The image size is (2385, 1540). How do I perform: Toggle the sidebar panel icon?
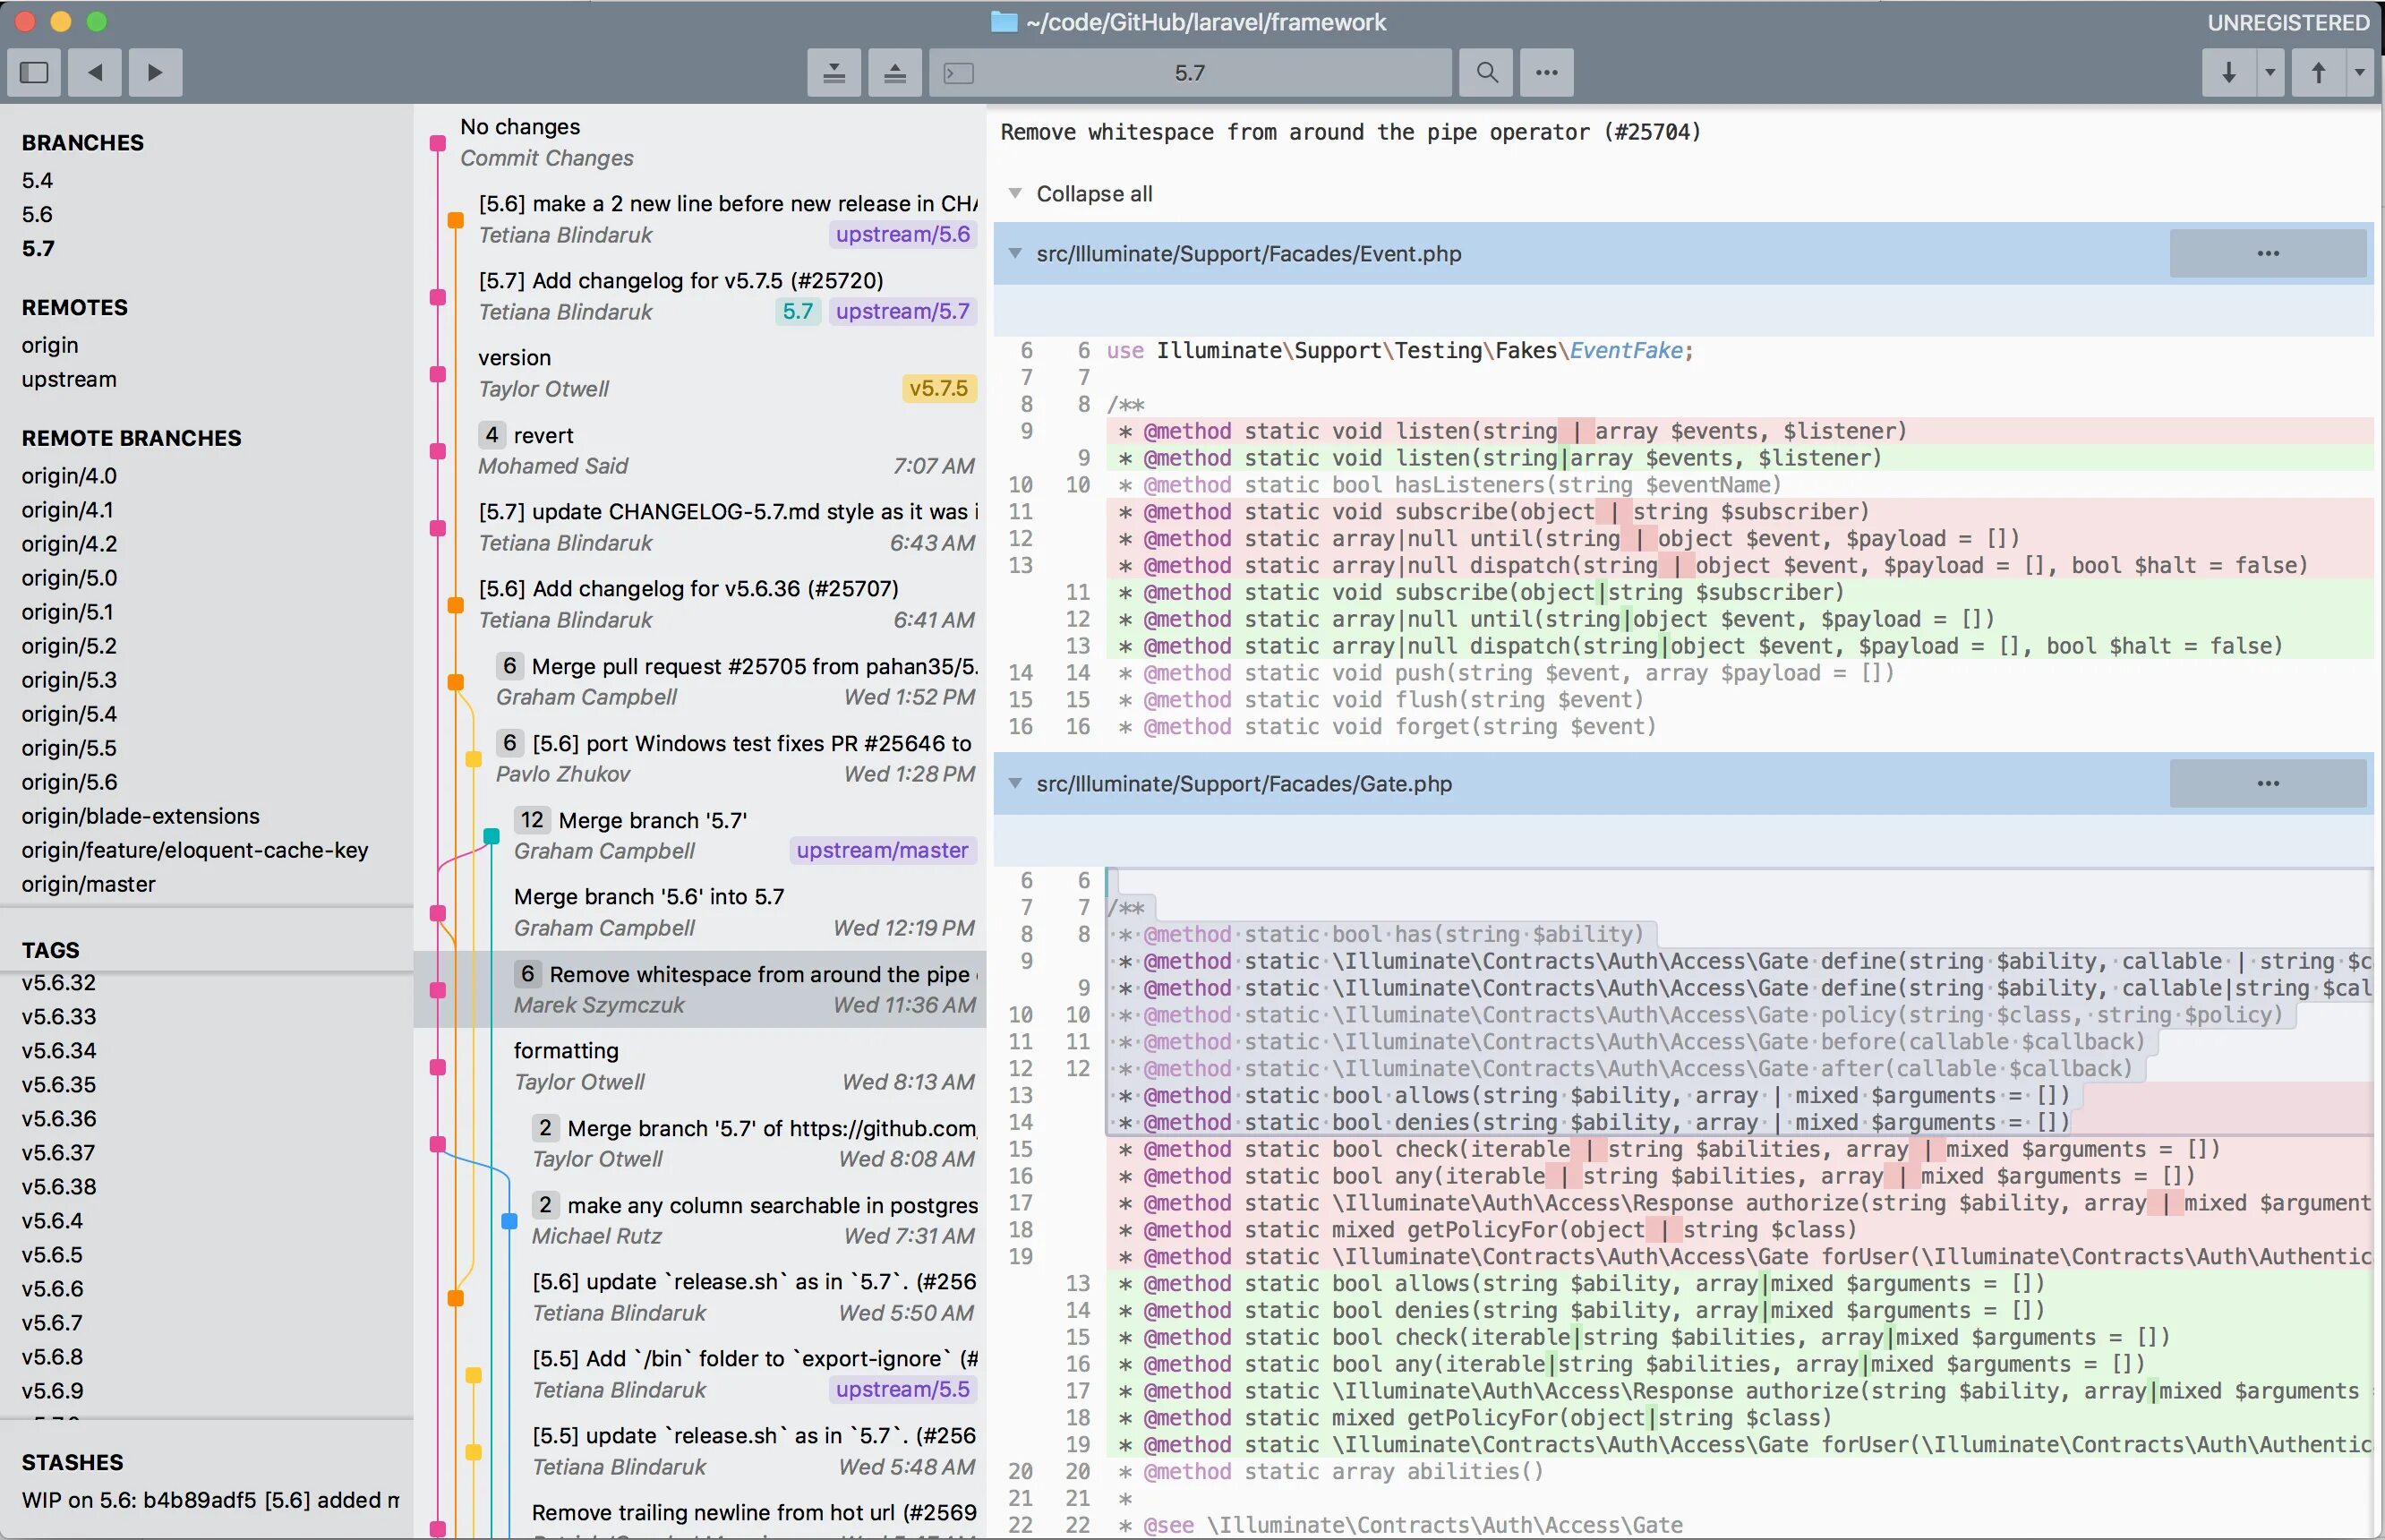coord(34,72)
